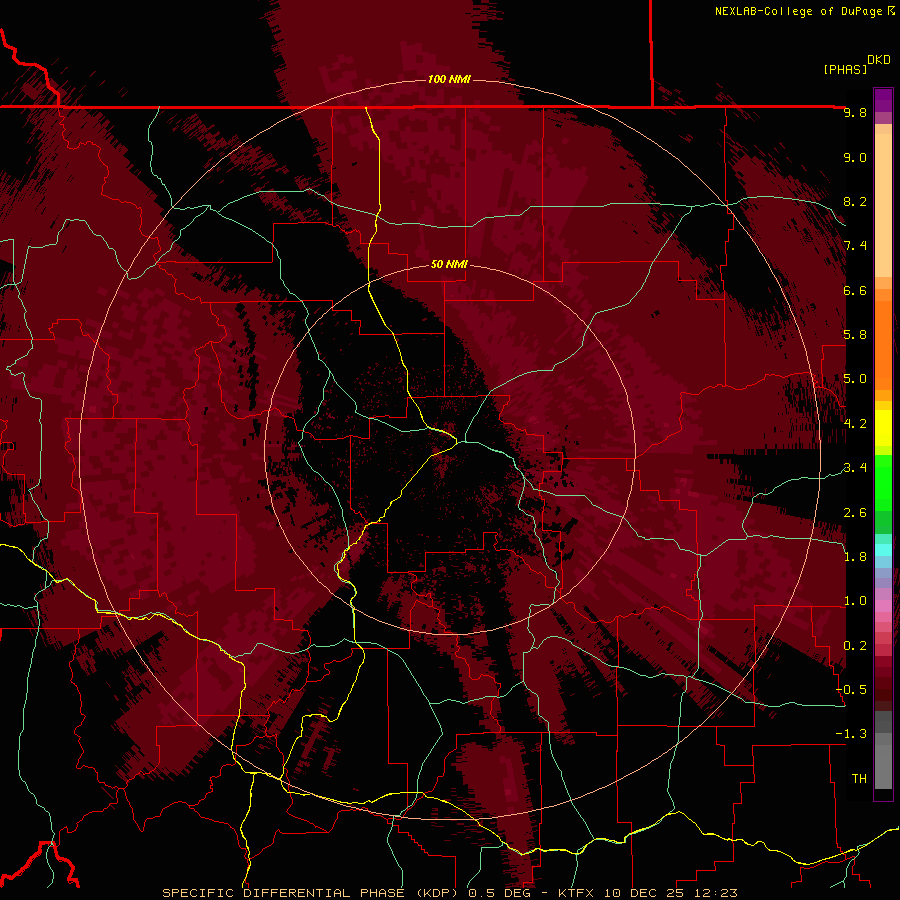Click the 1.8 legend value
This screenshot has width=900, height=900.
point(855,557)
